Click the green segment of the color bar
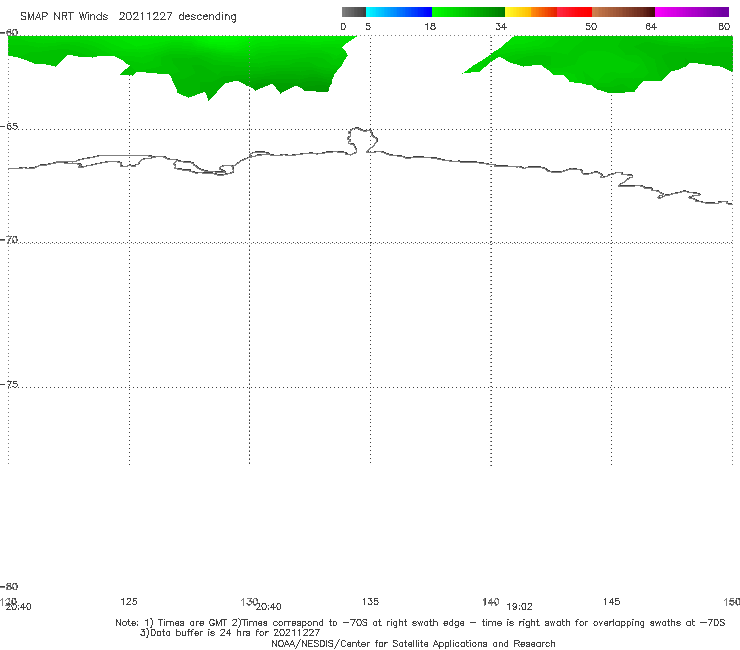This screenshot has width=740, height=650. coord(468,12)
